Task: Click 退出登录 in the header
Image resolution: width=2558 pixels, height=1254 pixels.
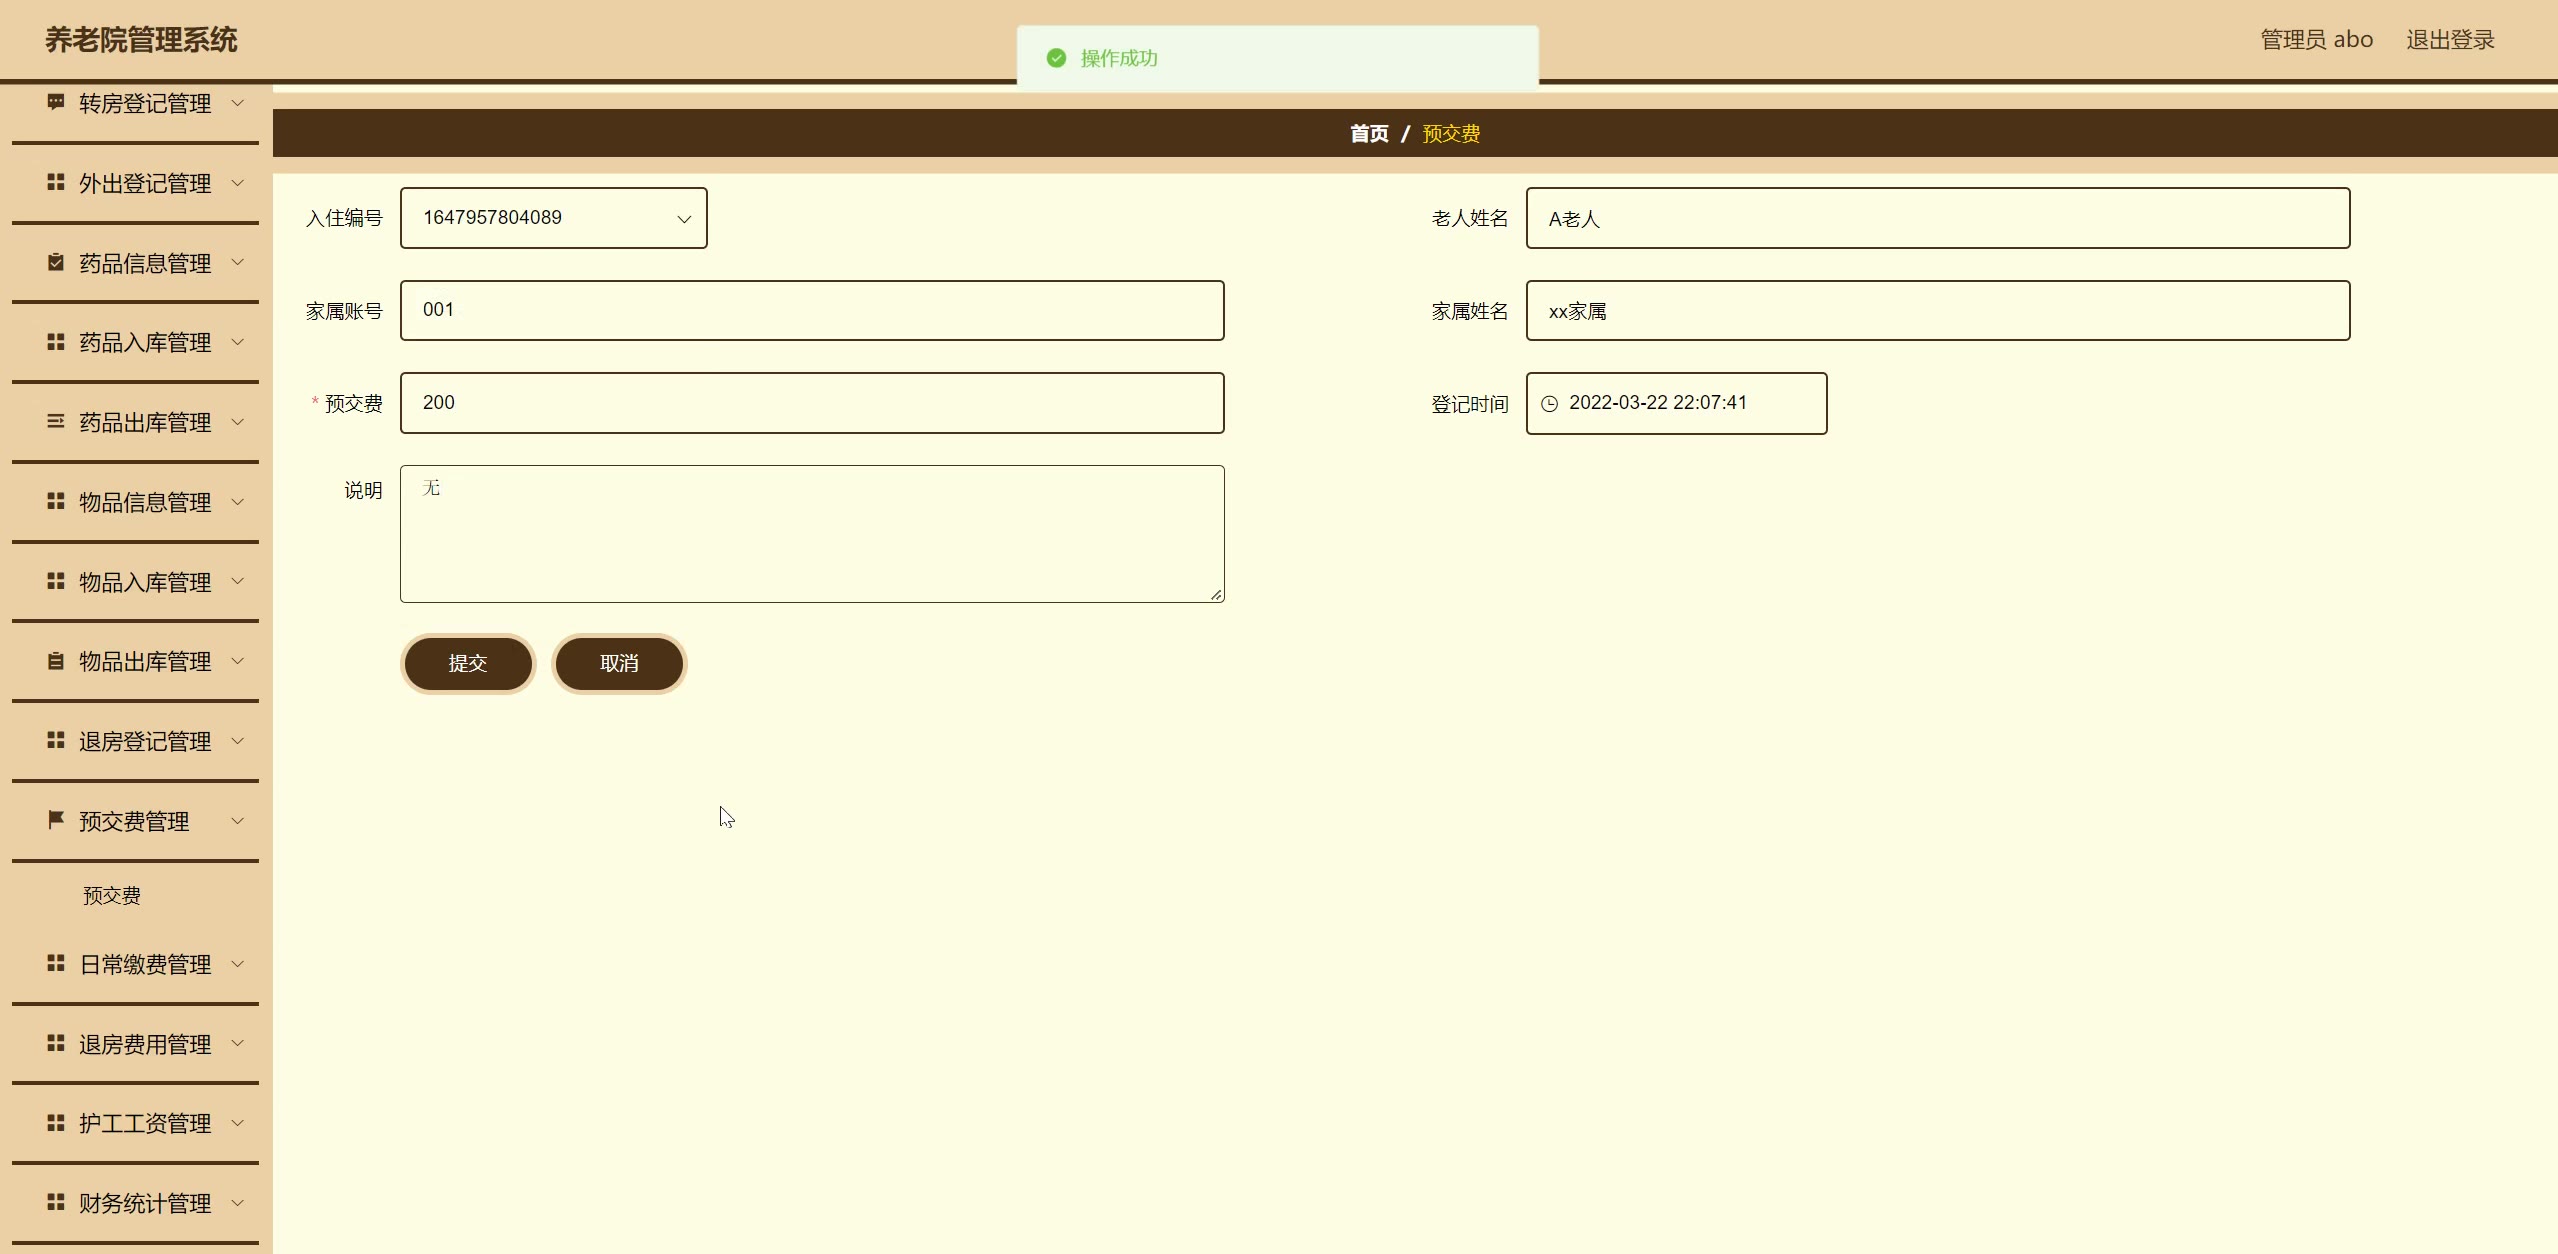Action: (2450, 40)
